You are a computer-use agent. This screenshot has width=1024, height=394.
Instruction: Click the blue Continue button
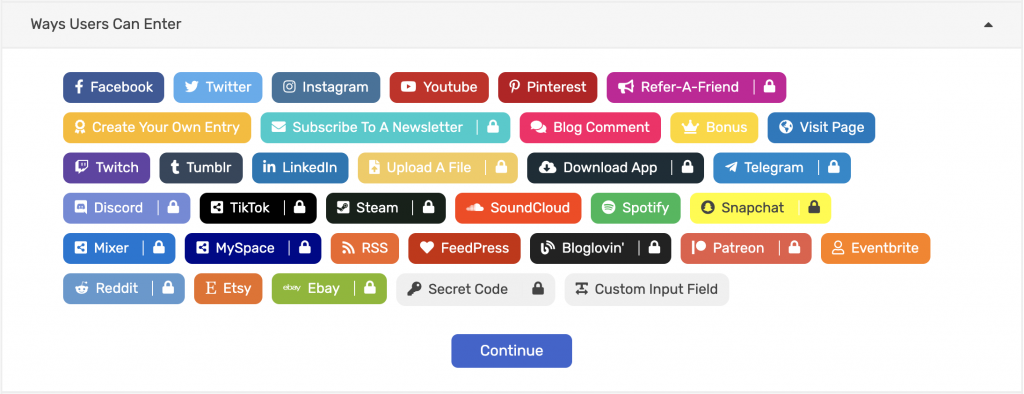(x=511, y=351)
